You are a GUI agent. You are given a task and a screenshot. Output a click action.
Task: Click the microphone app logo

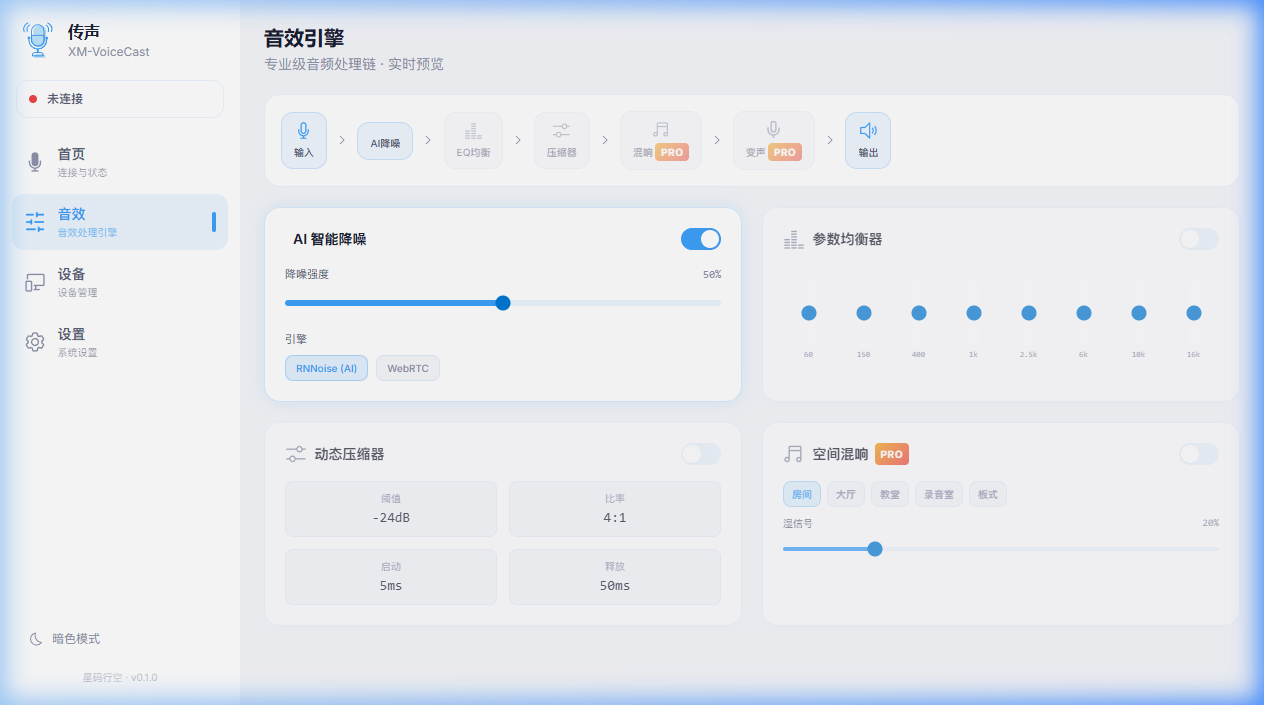coord(38,40)
